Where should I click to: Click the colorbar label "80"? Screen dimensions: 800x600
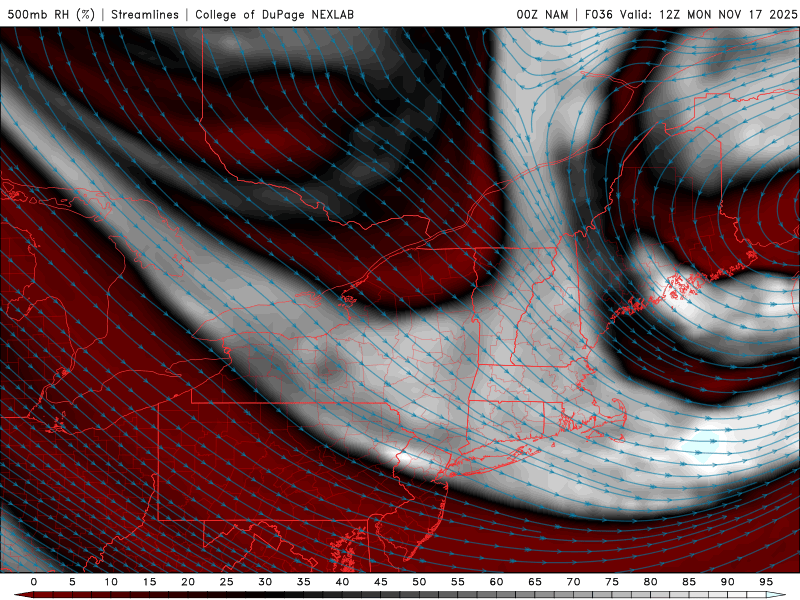[x=650, y=582]
